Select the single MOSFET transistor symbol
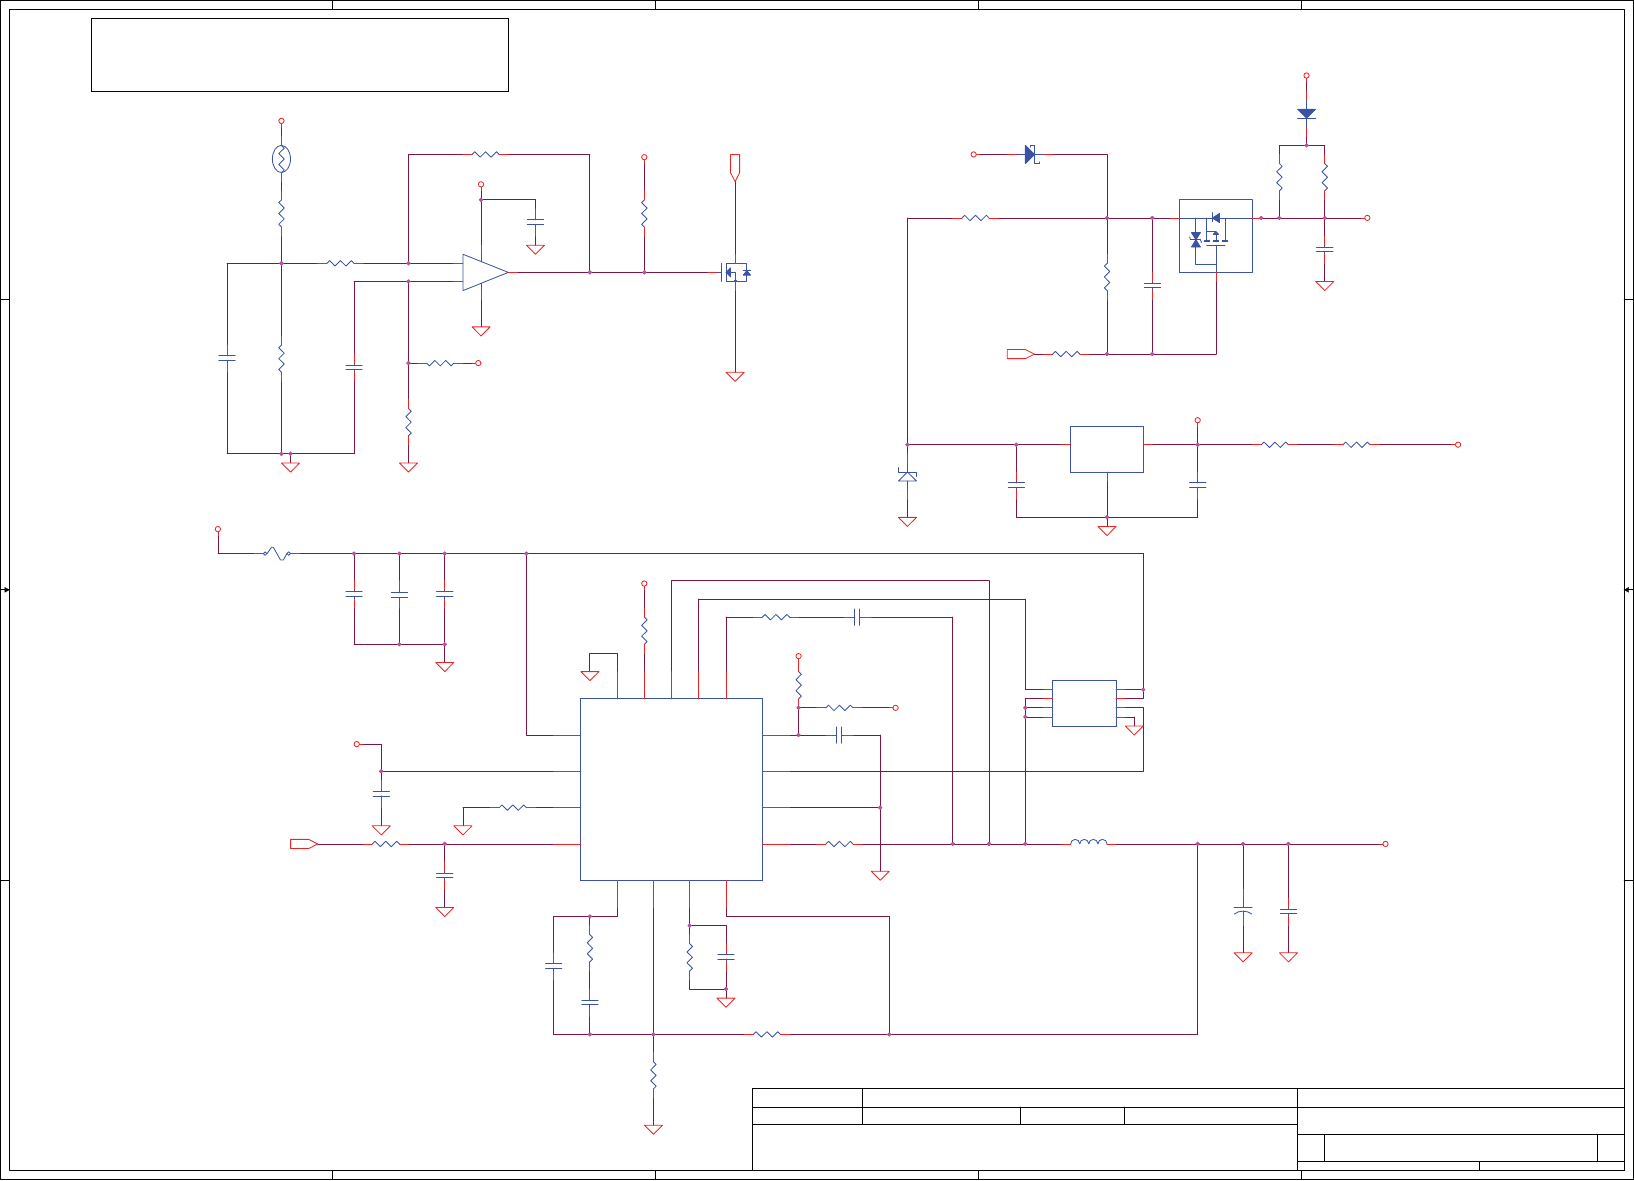The height and width of the screenshot is (1181, 1634). 736,272
